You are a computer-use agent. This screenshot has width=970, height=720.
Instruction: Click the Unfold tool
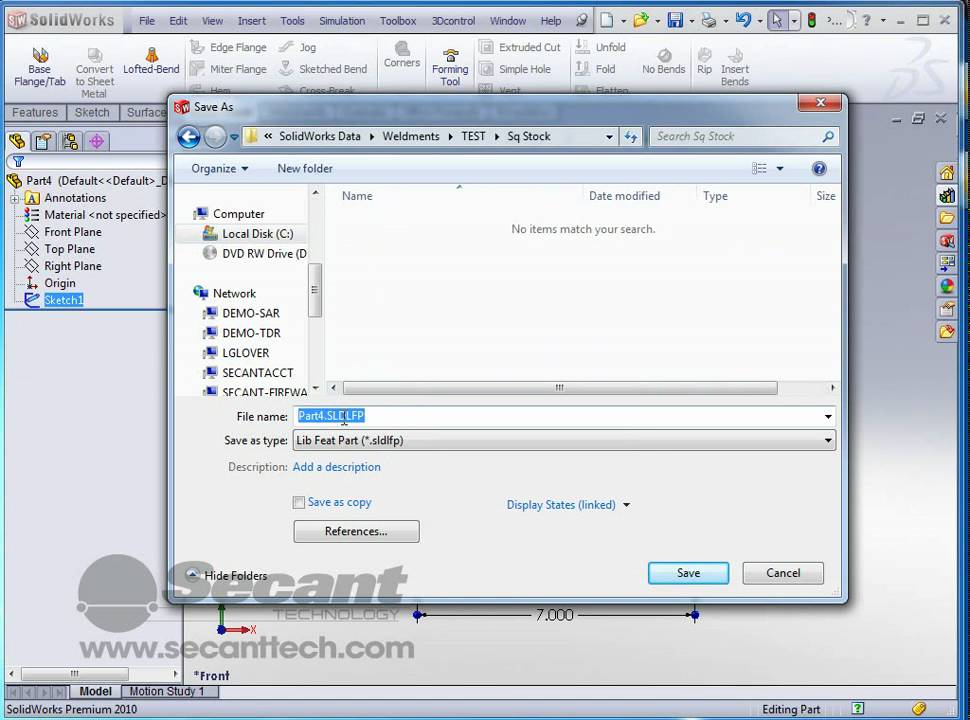tap(600, 47)
